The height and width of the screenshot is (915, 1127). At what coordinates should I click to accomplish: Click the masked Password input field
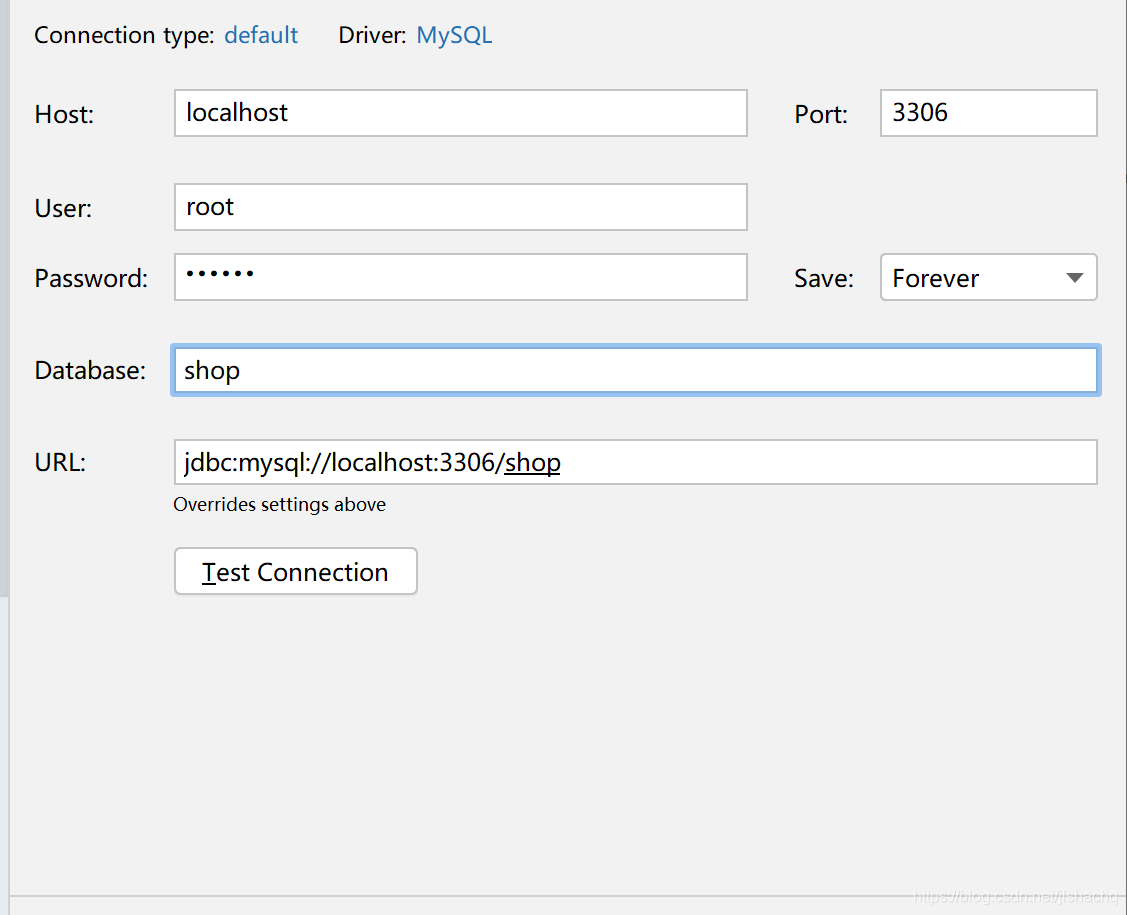[460, 277]
